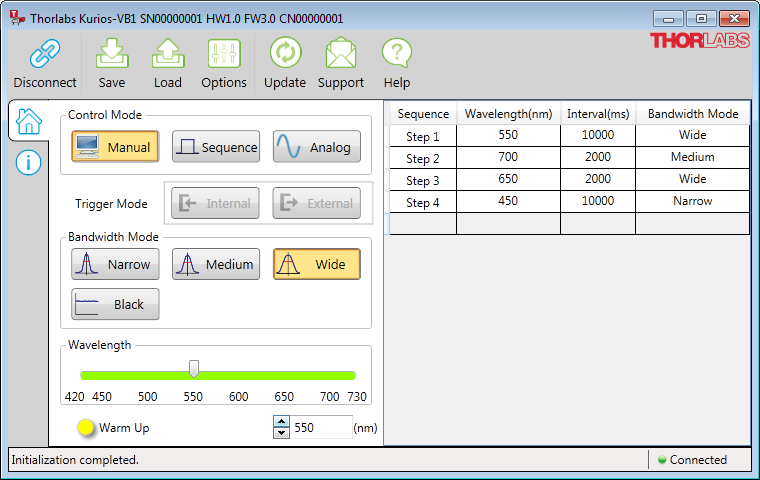The height and width of the screenshot is (480, 760).
Task: Click Step 1 interval cell 10000
Action: click(598, 135)
